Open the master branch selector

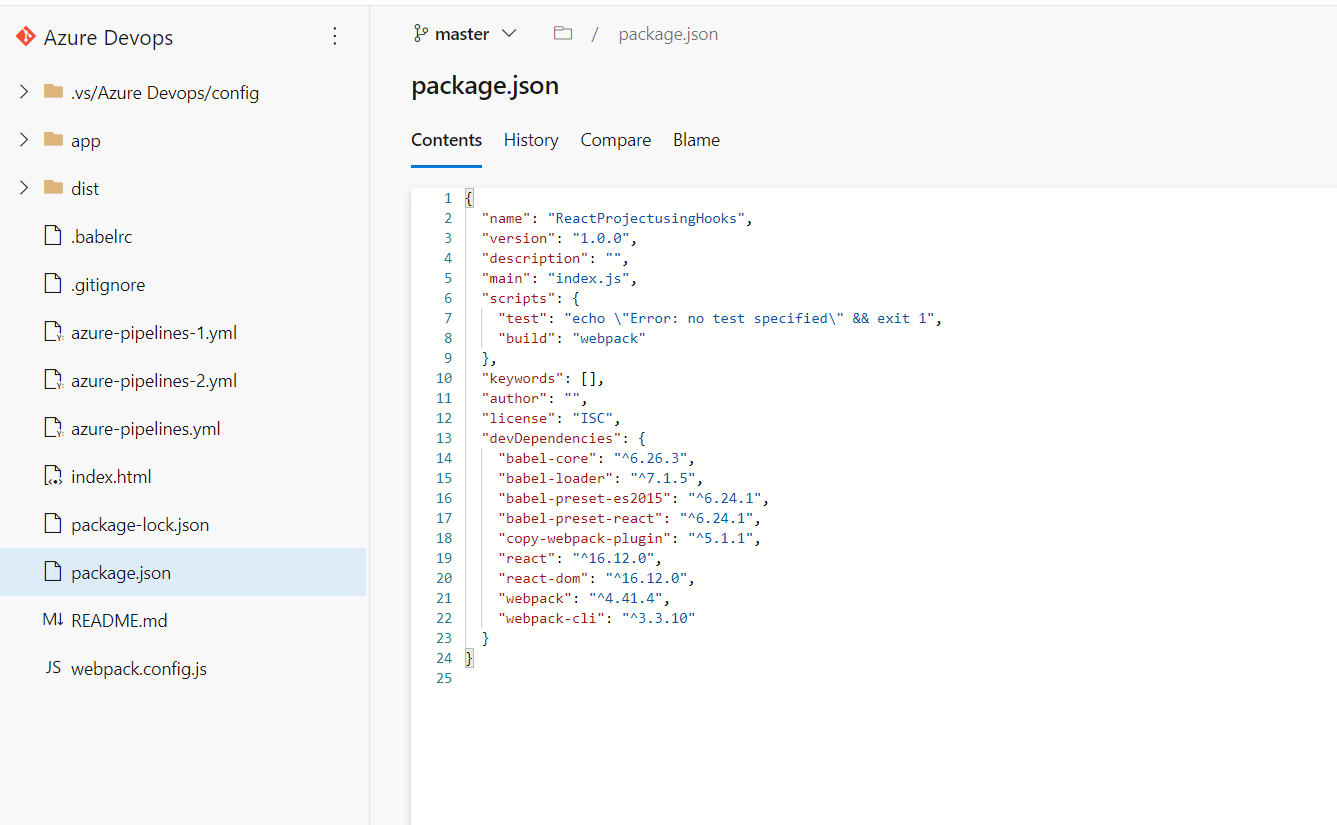point(466,33)
